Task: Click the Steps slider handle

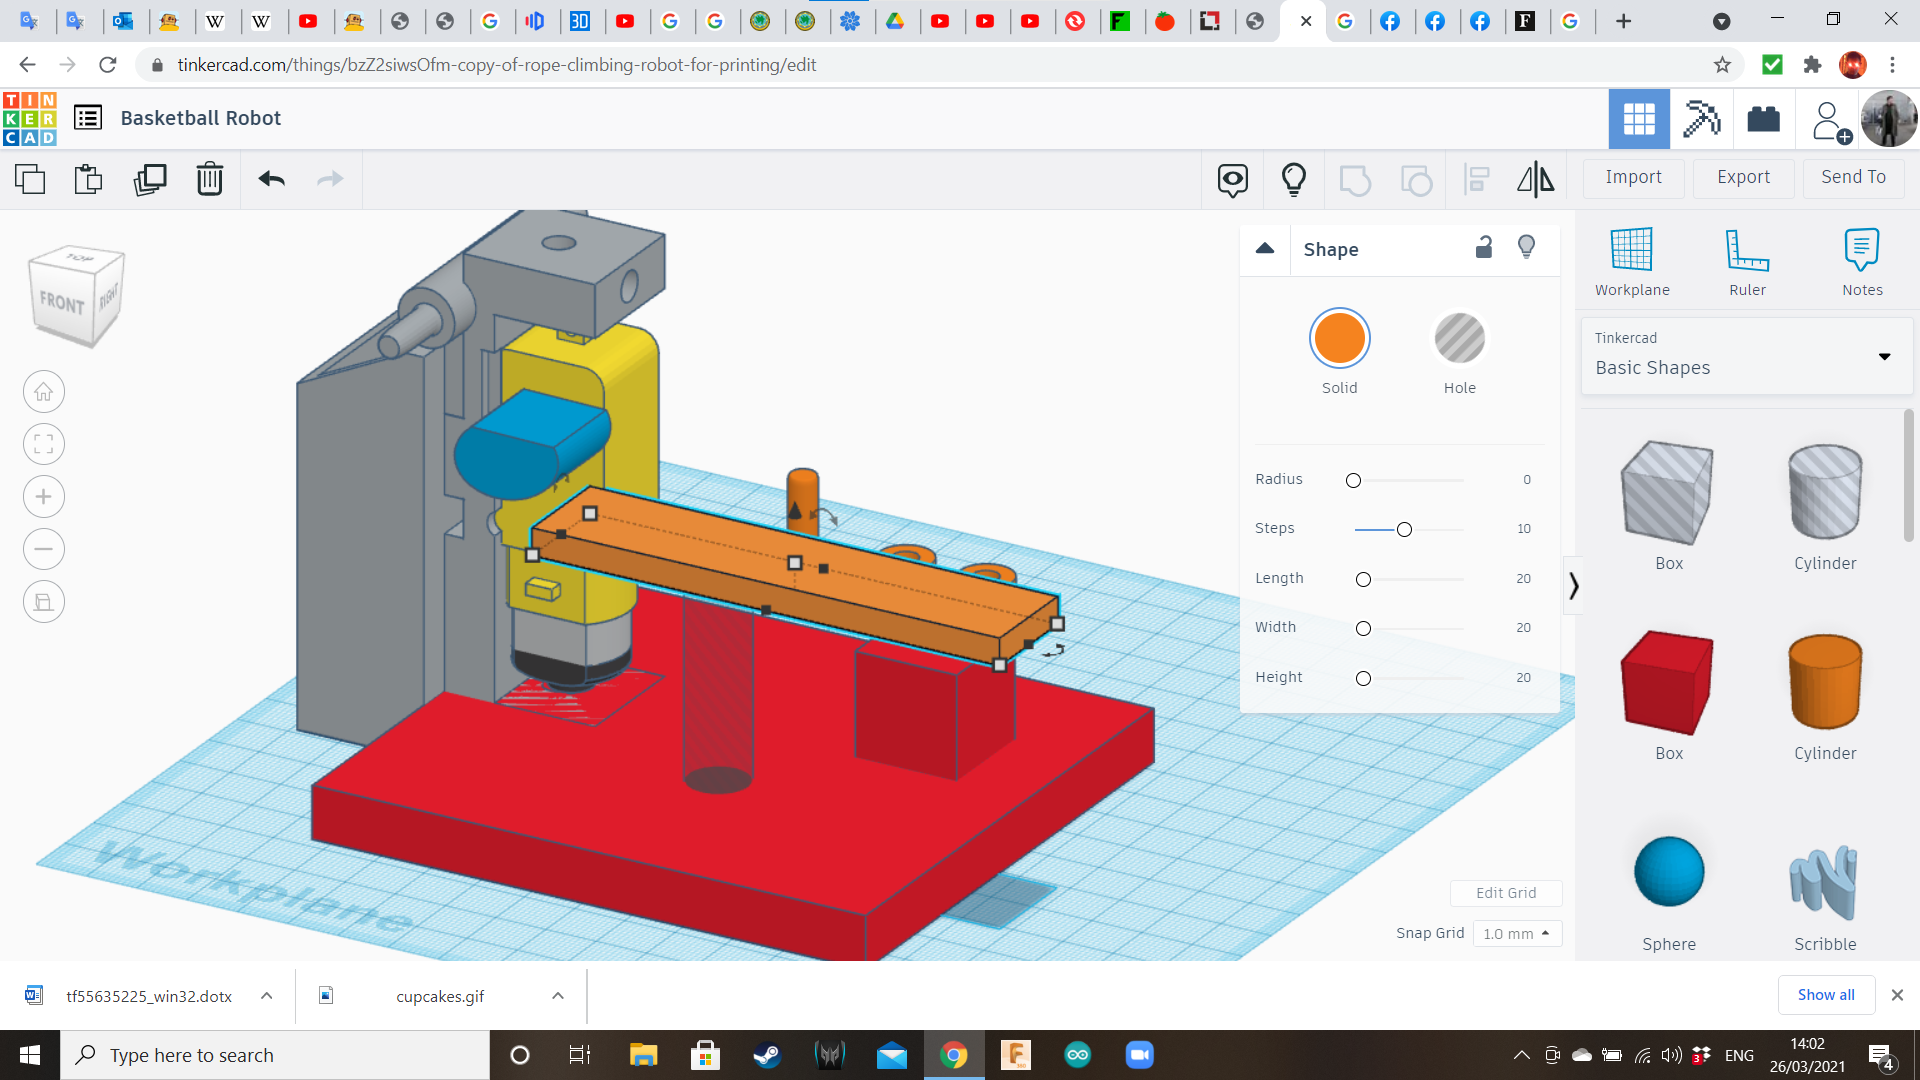Action: click(x=1404, y=529)
